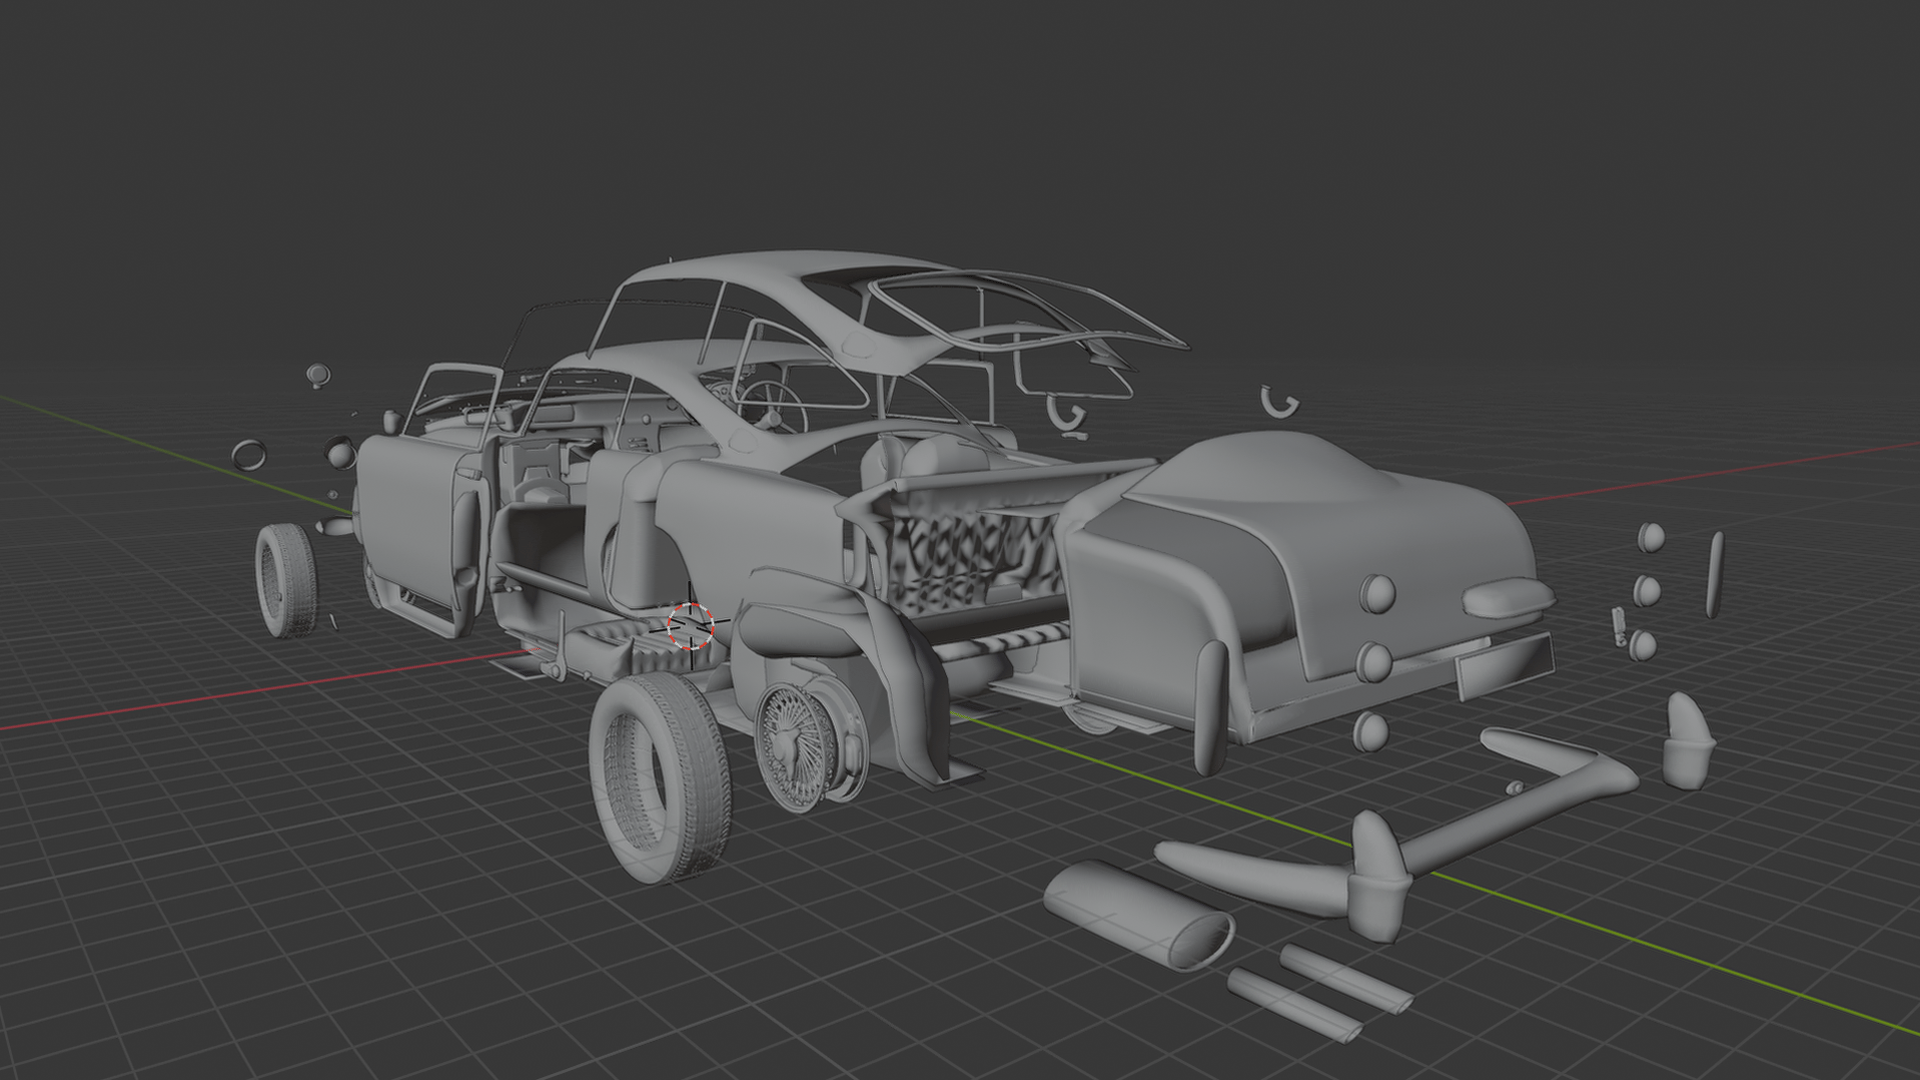The height and width of the screenshot is (1080, 1920).
Task: Select the oval exhaust muffler on ground
Action: click(1139, 917)
